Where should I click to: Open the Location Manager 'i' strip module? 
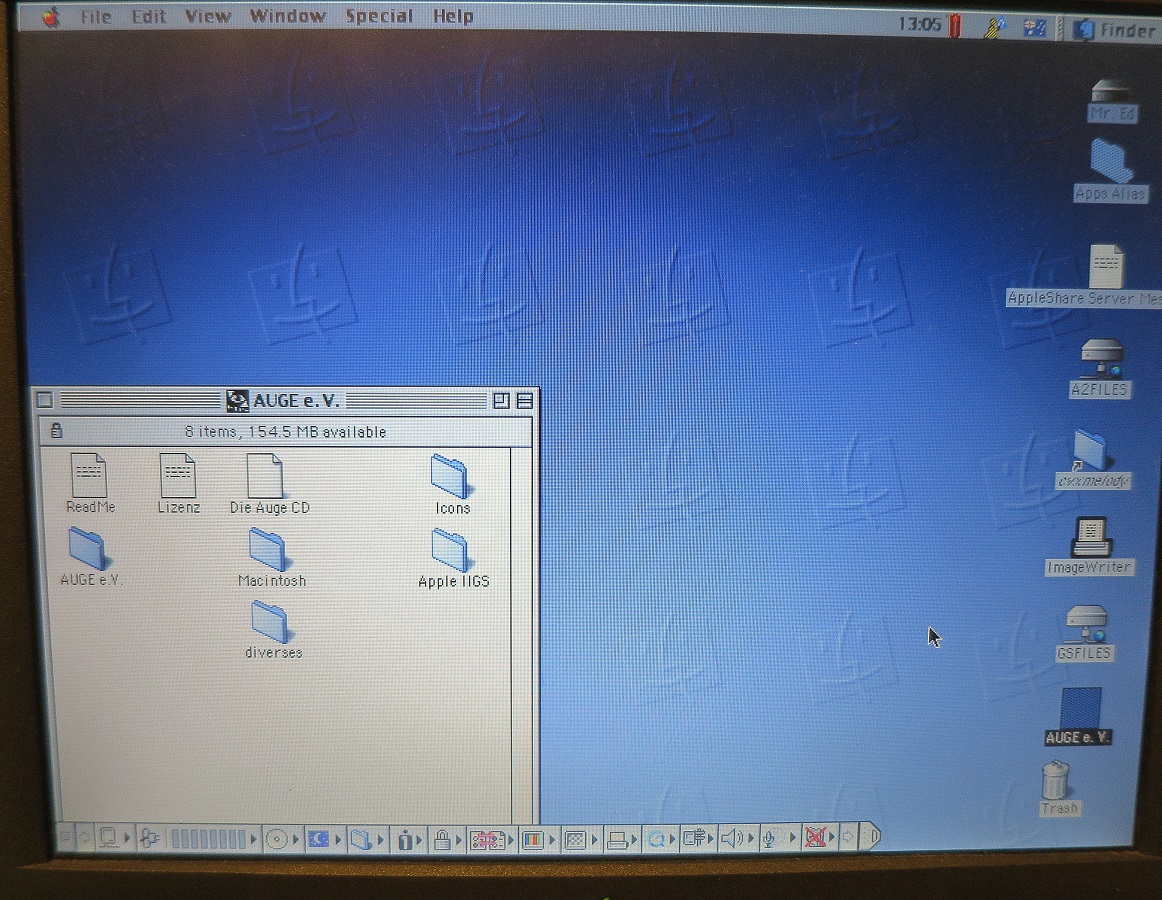tap(408, 840)
